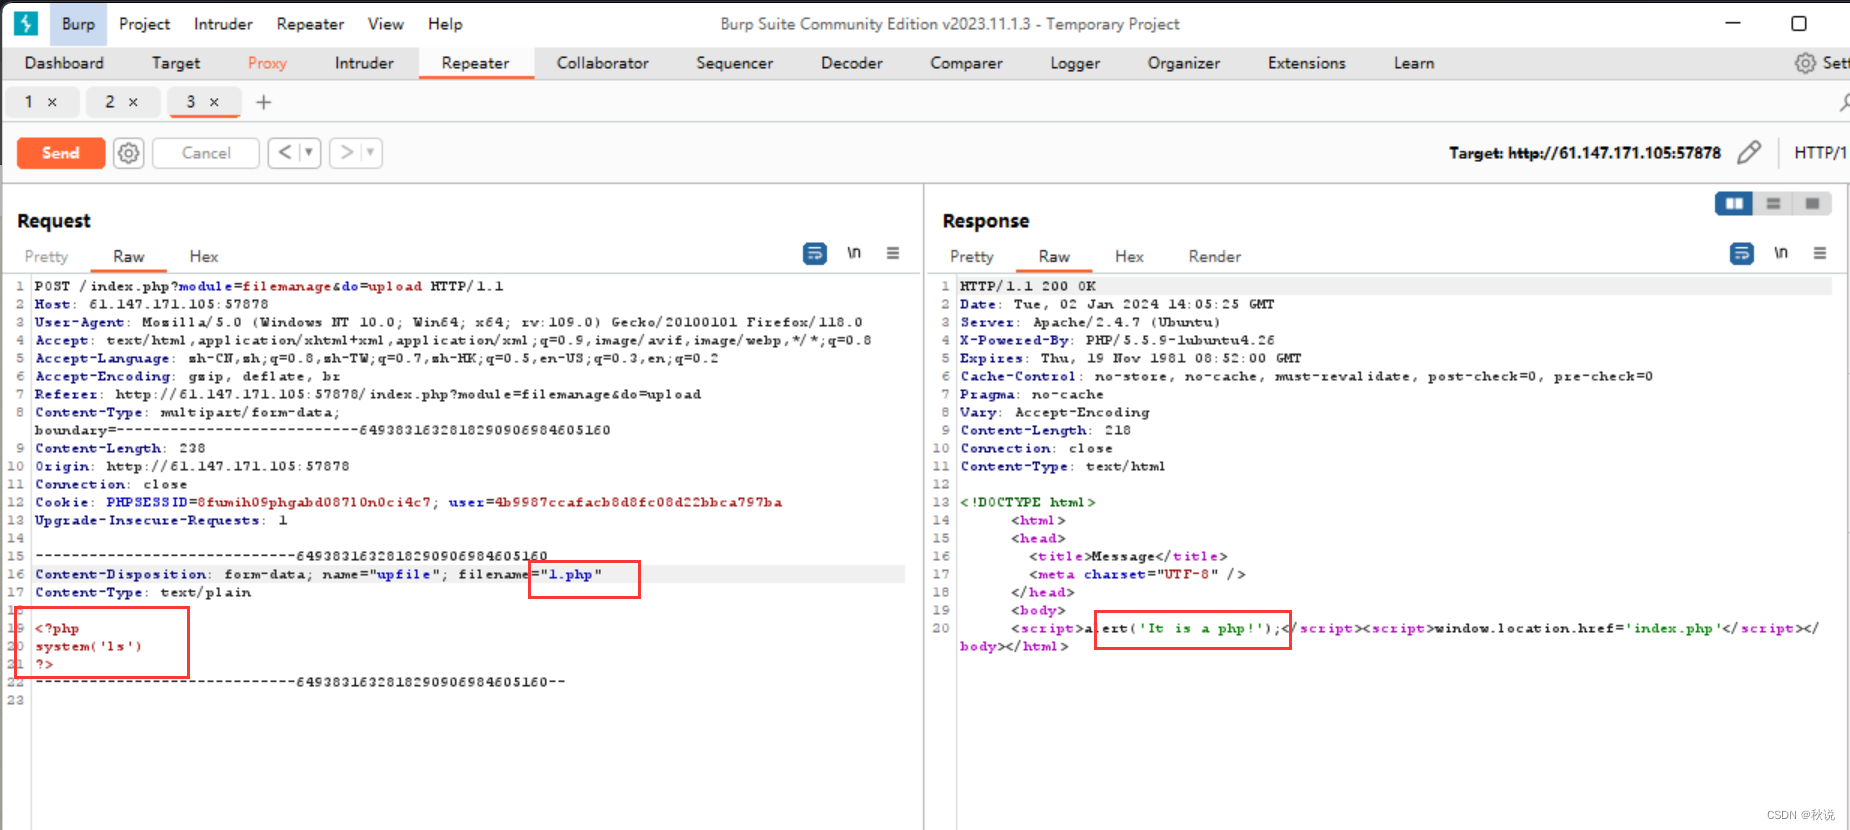1850x830 pixels.
Task: Open Request panel hamburger menu
Action: point(893,253)
